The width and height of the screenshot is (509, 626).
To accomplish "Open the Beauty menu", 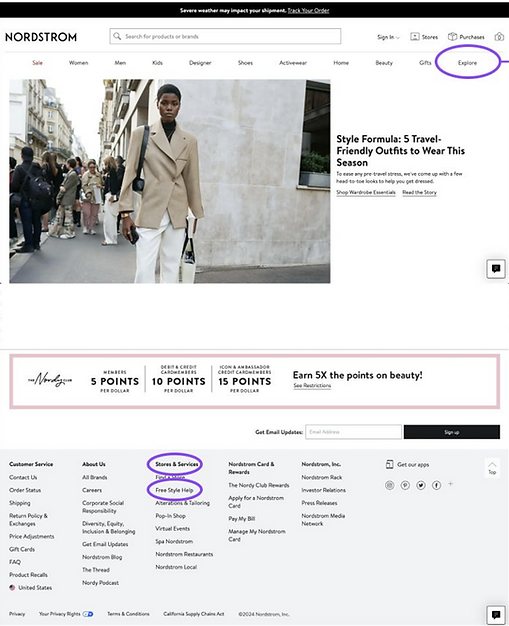I will [x=384, y=63].
